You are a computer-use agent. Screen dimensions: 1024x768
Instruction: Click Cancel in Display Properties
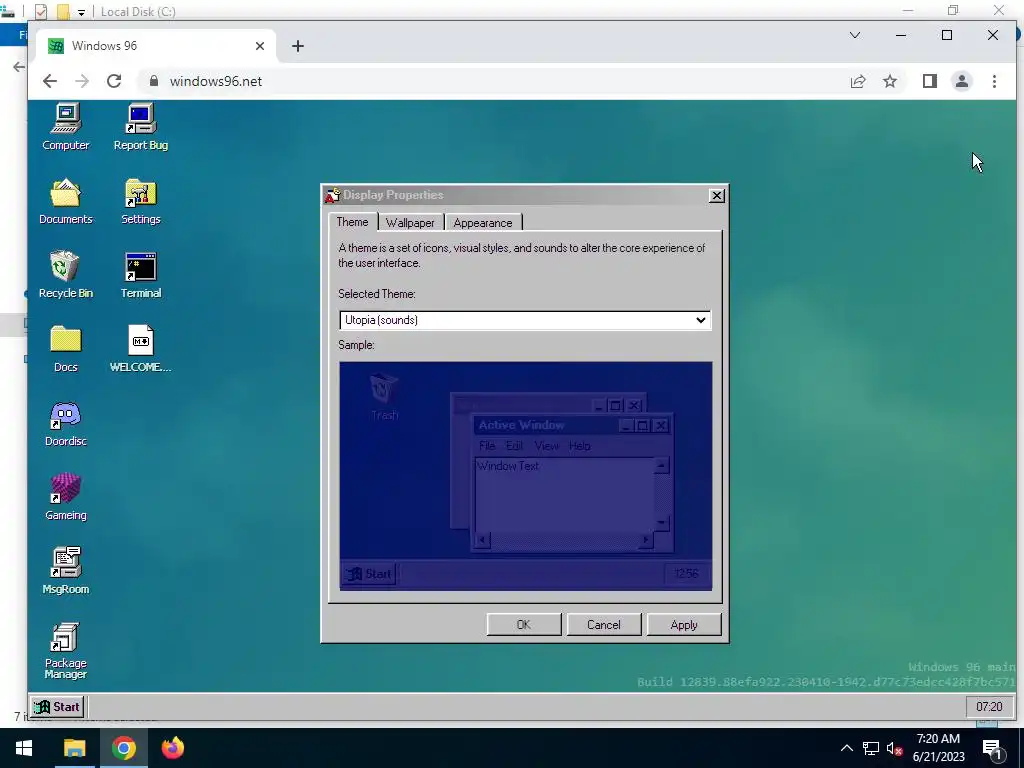click(603, 625)
